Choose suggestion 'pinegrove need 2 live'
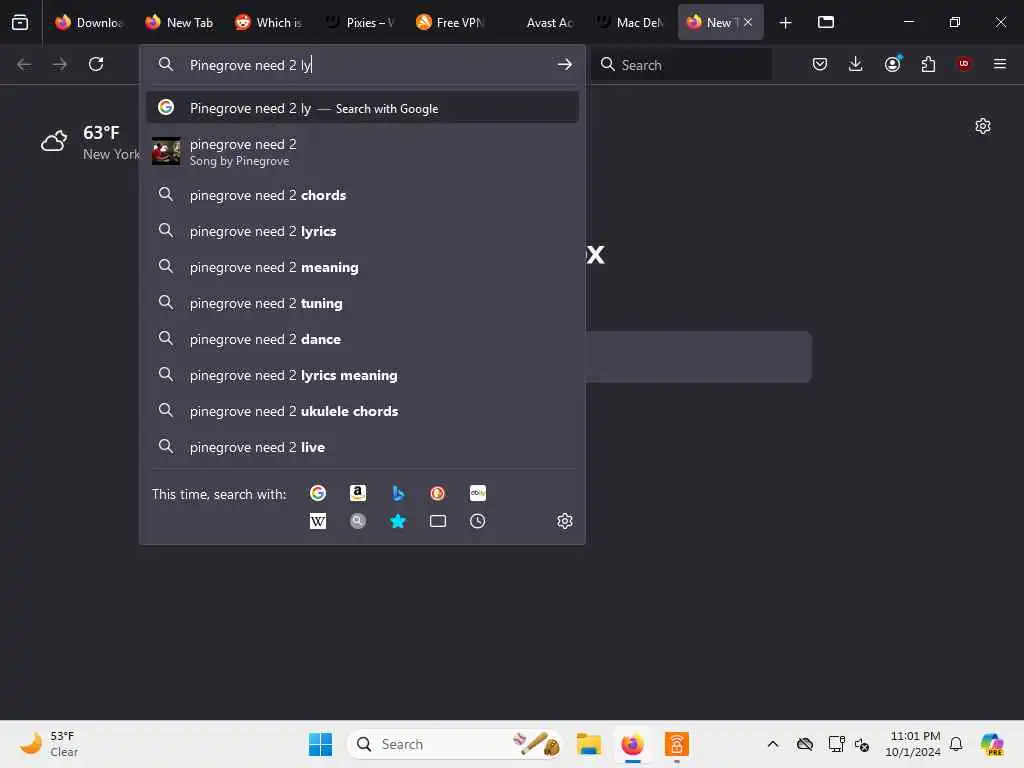This screenshot has height=768, width=1024. tap(362, 447)
